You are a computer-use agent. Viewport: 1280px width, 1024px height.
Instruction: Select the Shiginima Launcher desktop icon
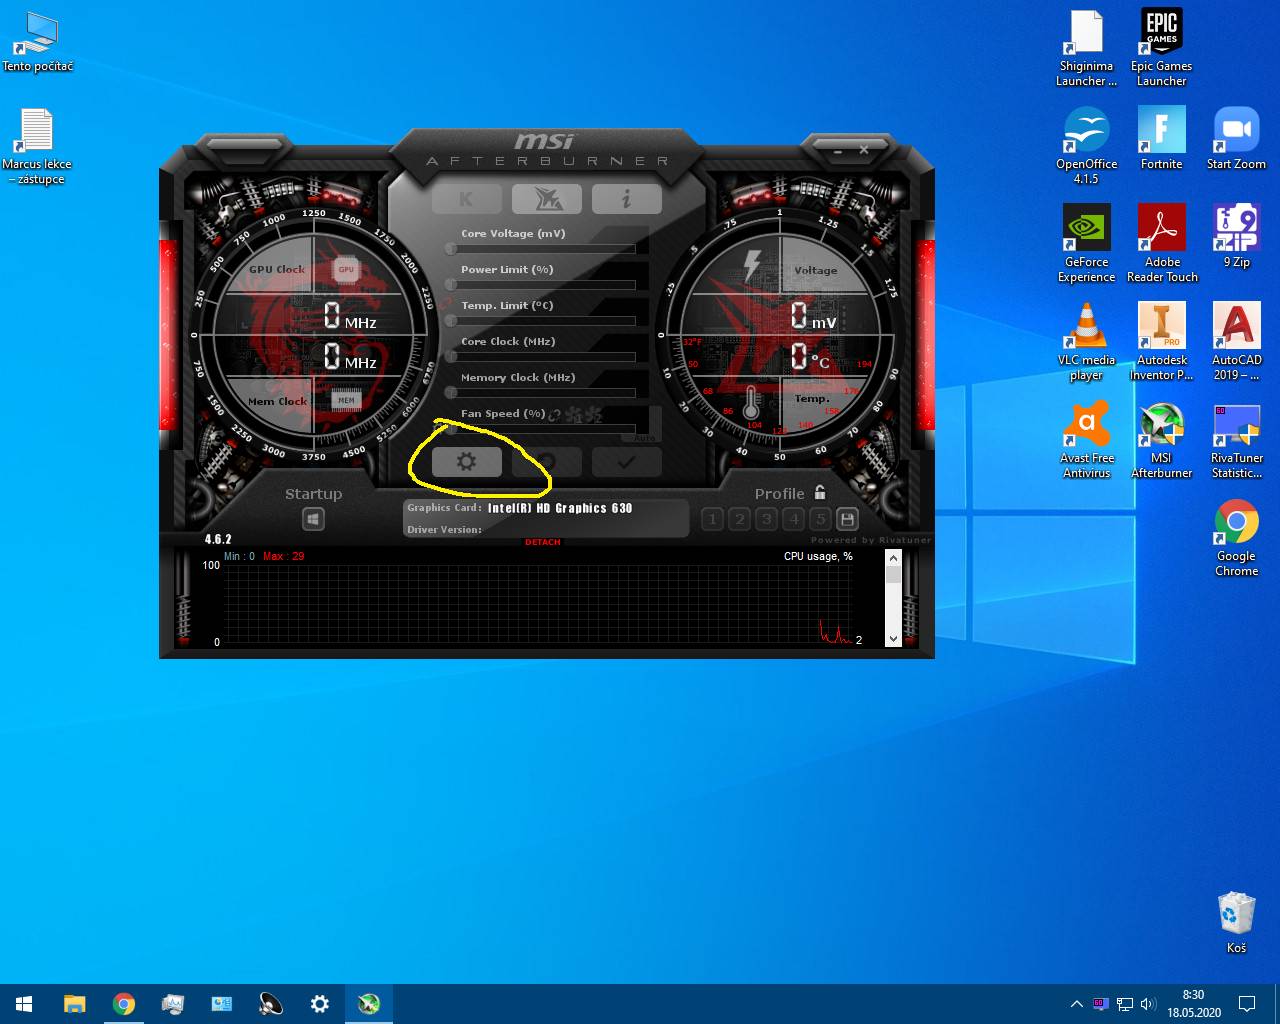[1086, 48]
